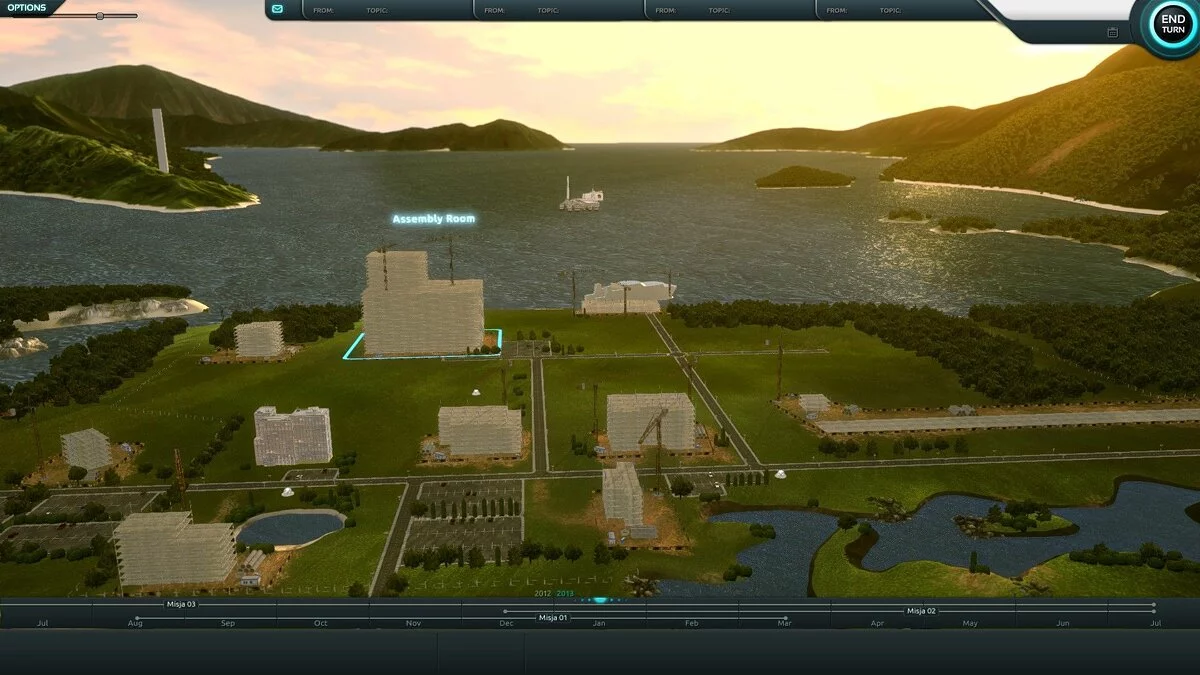The height and width of the screenshot is (675, 1200).
Task: Click the END TURN button
Action: click(1166, 26)
